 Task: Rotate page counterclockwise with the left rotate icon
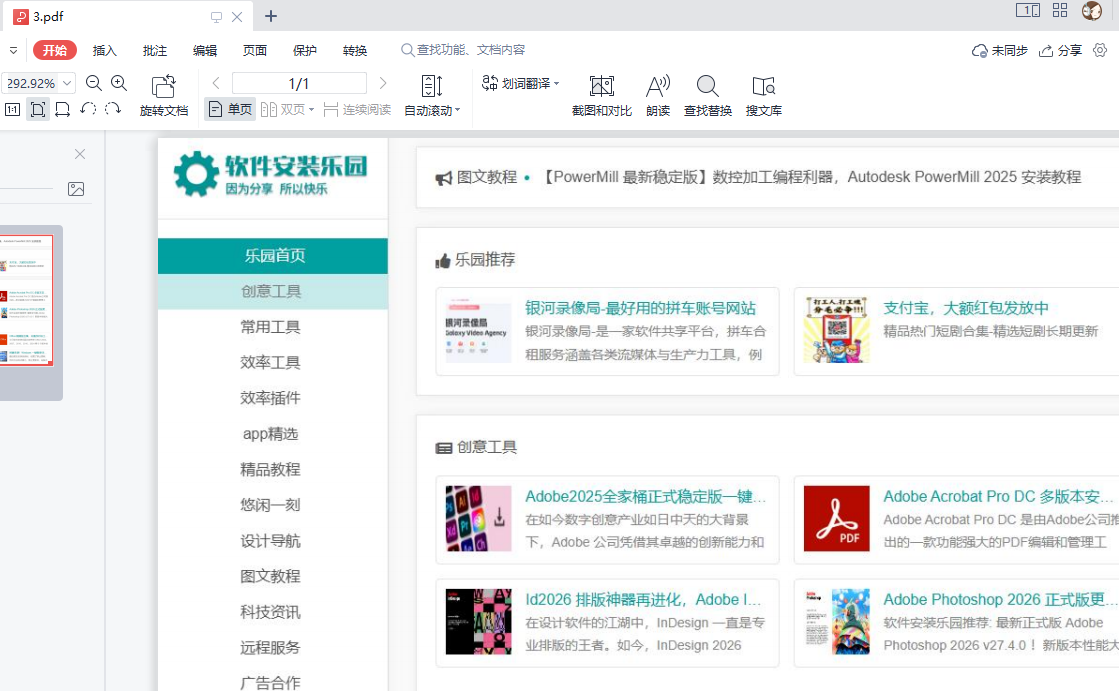point(88,109)
